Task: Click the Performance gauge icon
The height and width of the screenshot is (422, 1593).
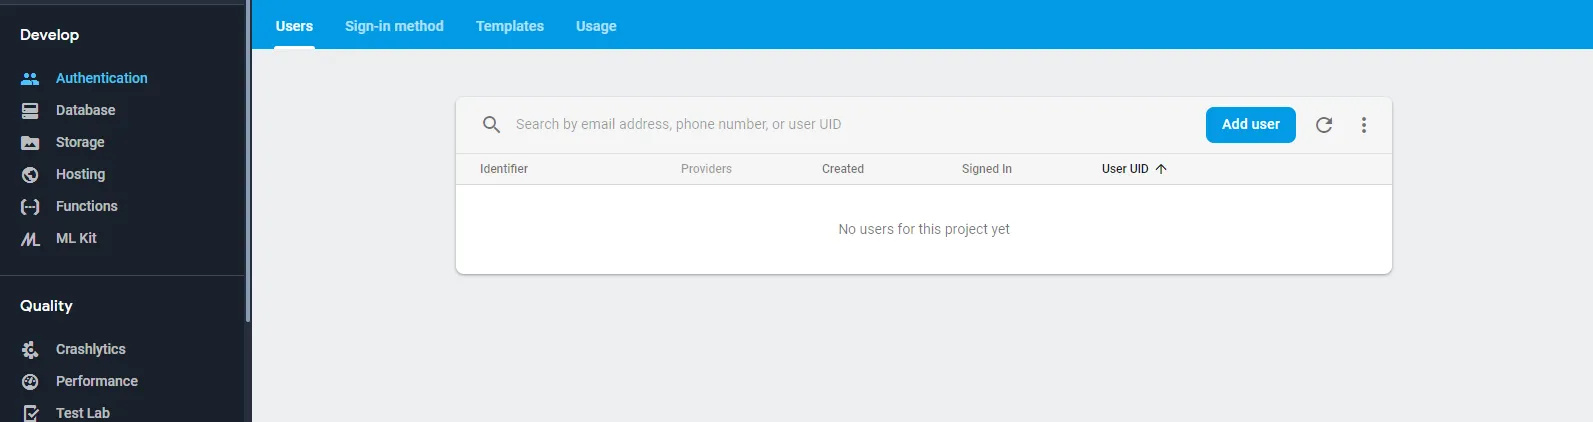Action: 30,381
